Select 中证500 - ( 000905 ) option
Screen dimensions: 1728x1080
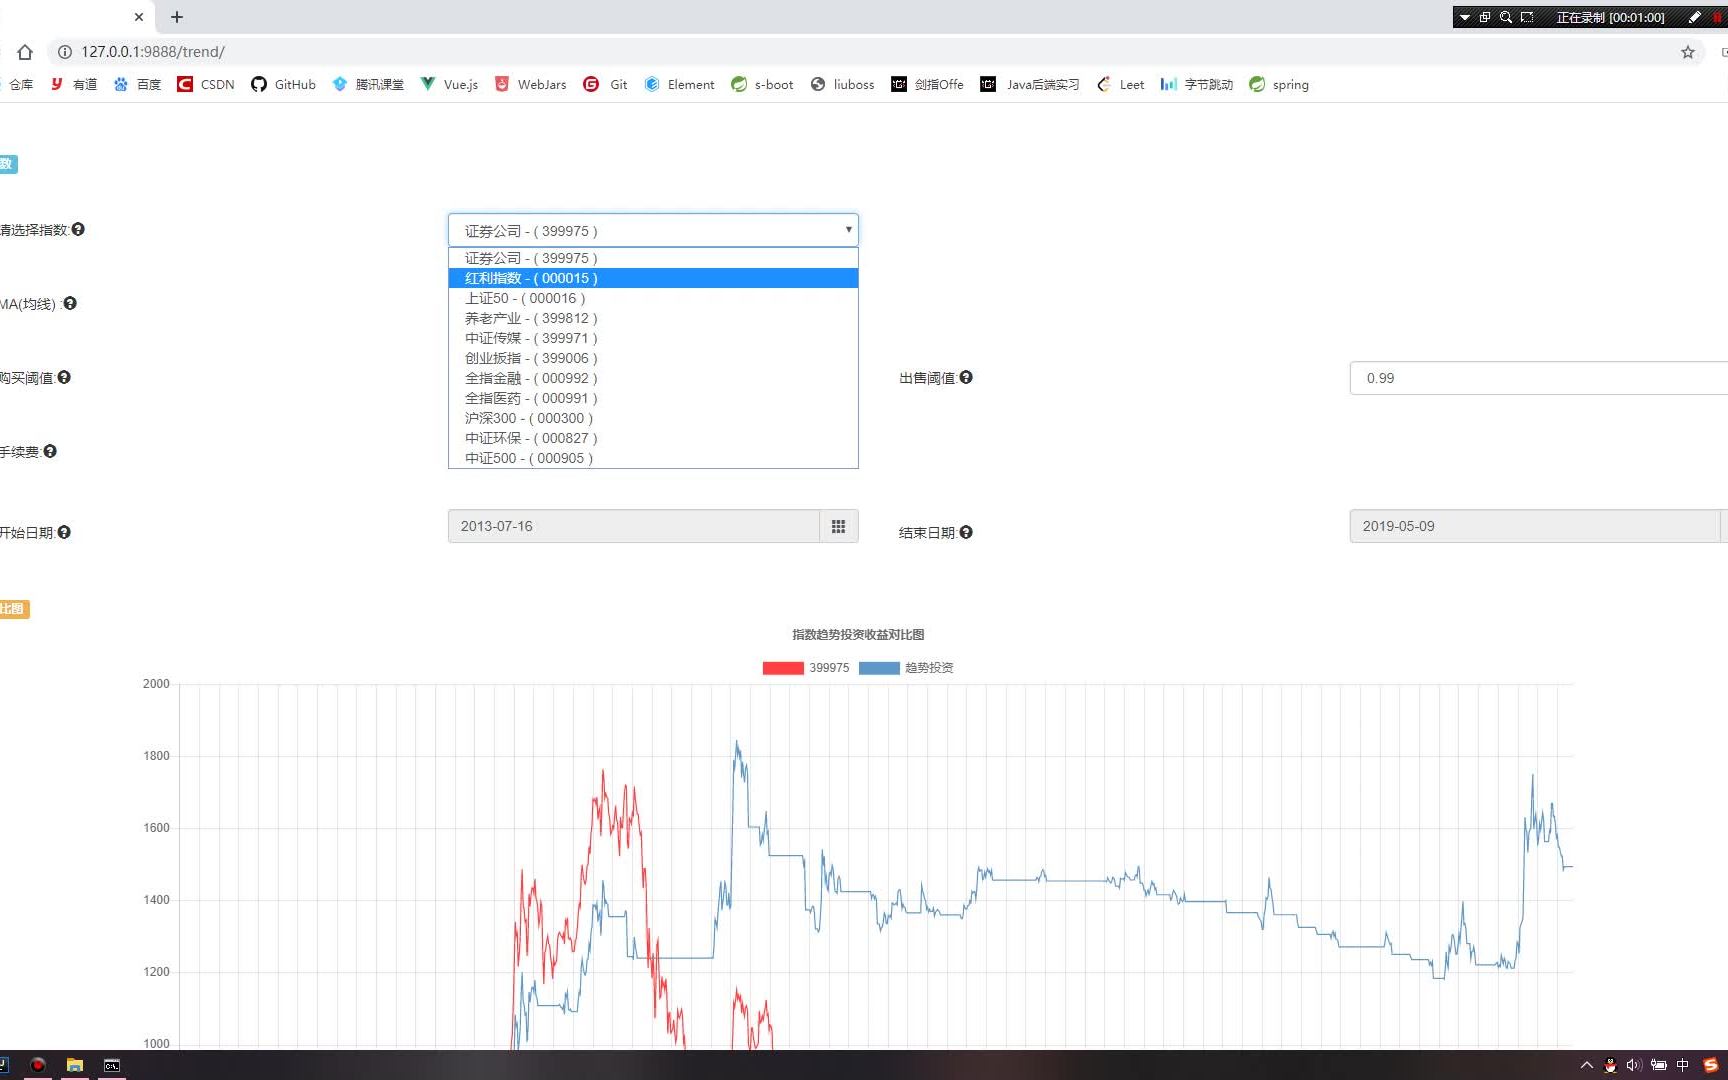pyautogui.click(x=653, y=458)
